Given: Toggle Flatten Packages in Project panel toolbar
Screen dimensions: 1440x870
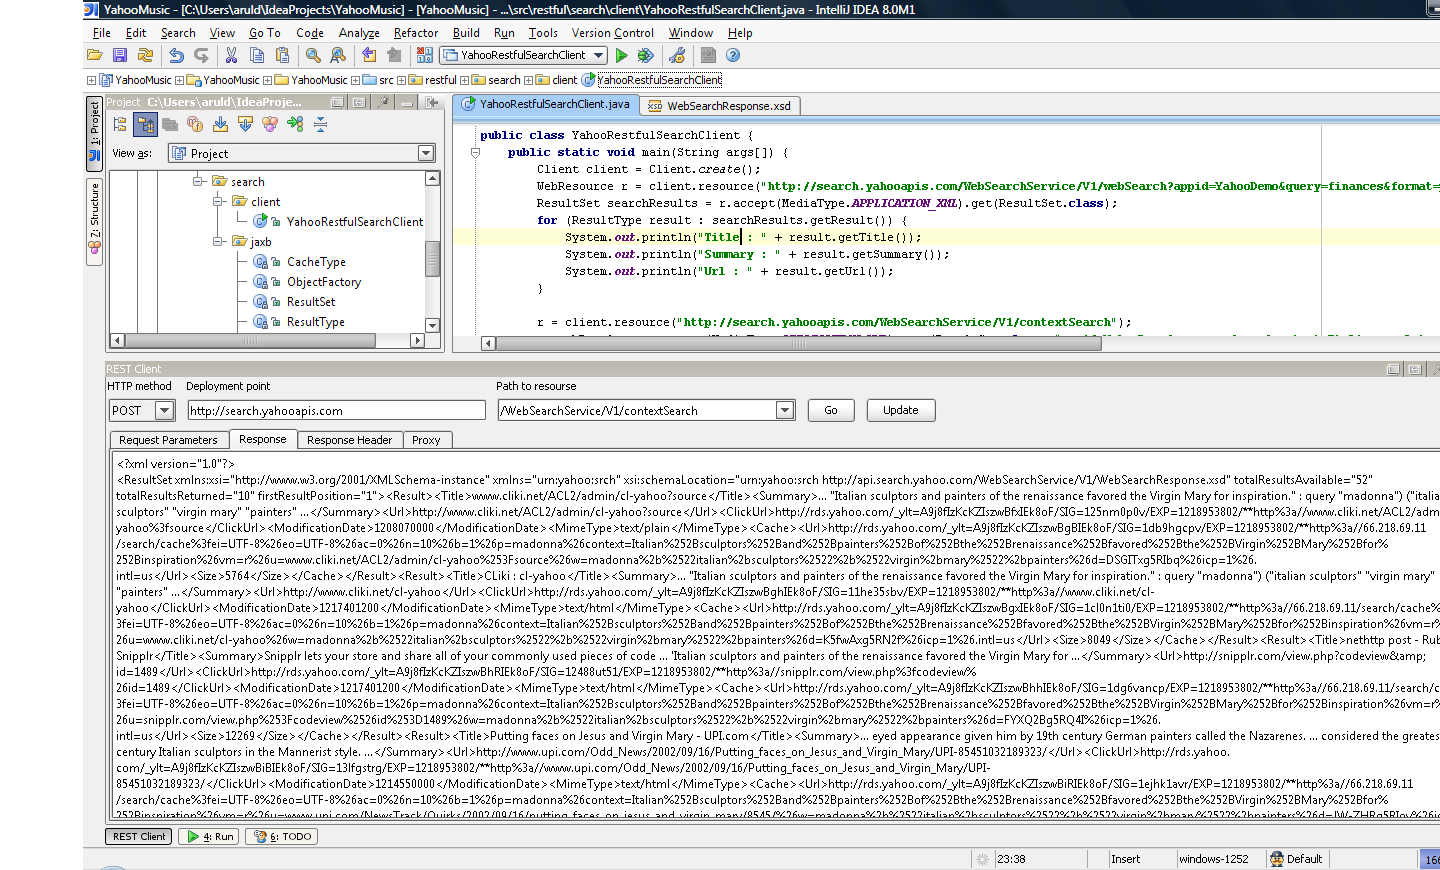Looking at the screenshot, I should coord(120,124).
